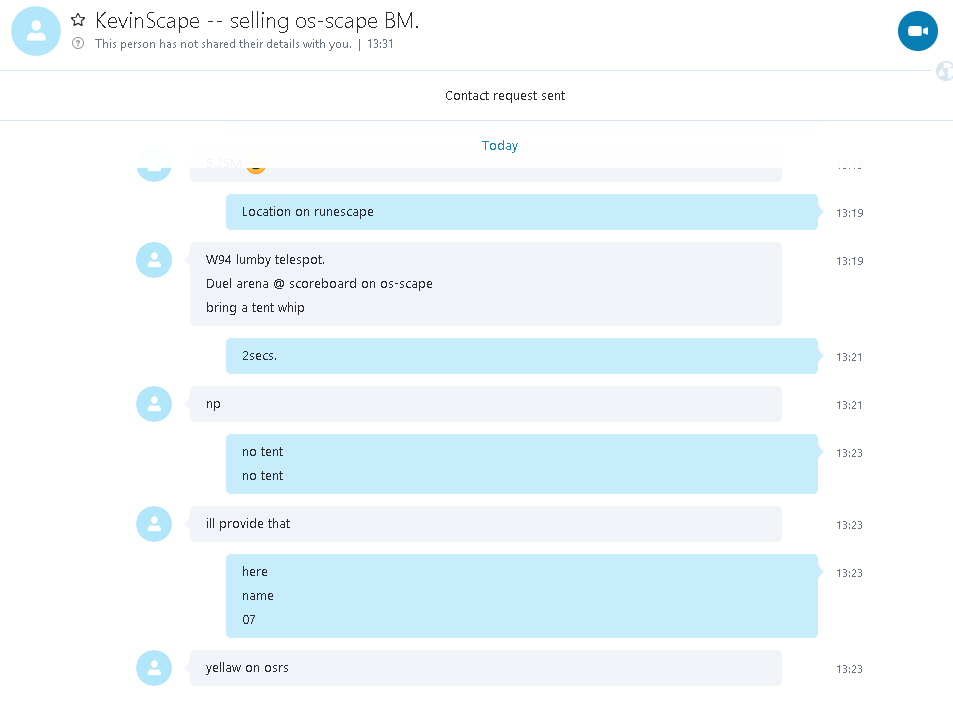Viewport: 953px width, 709px height.
Task: Click 'This person has not shared their details' text
Action: pos(223,44)
